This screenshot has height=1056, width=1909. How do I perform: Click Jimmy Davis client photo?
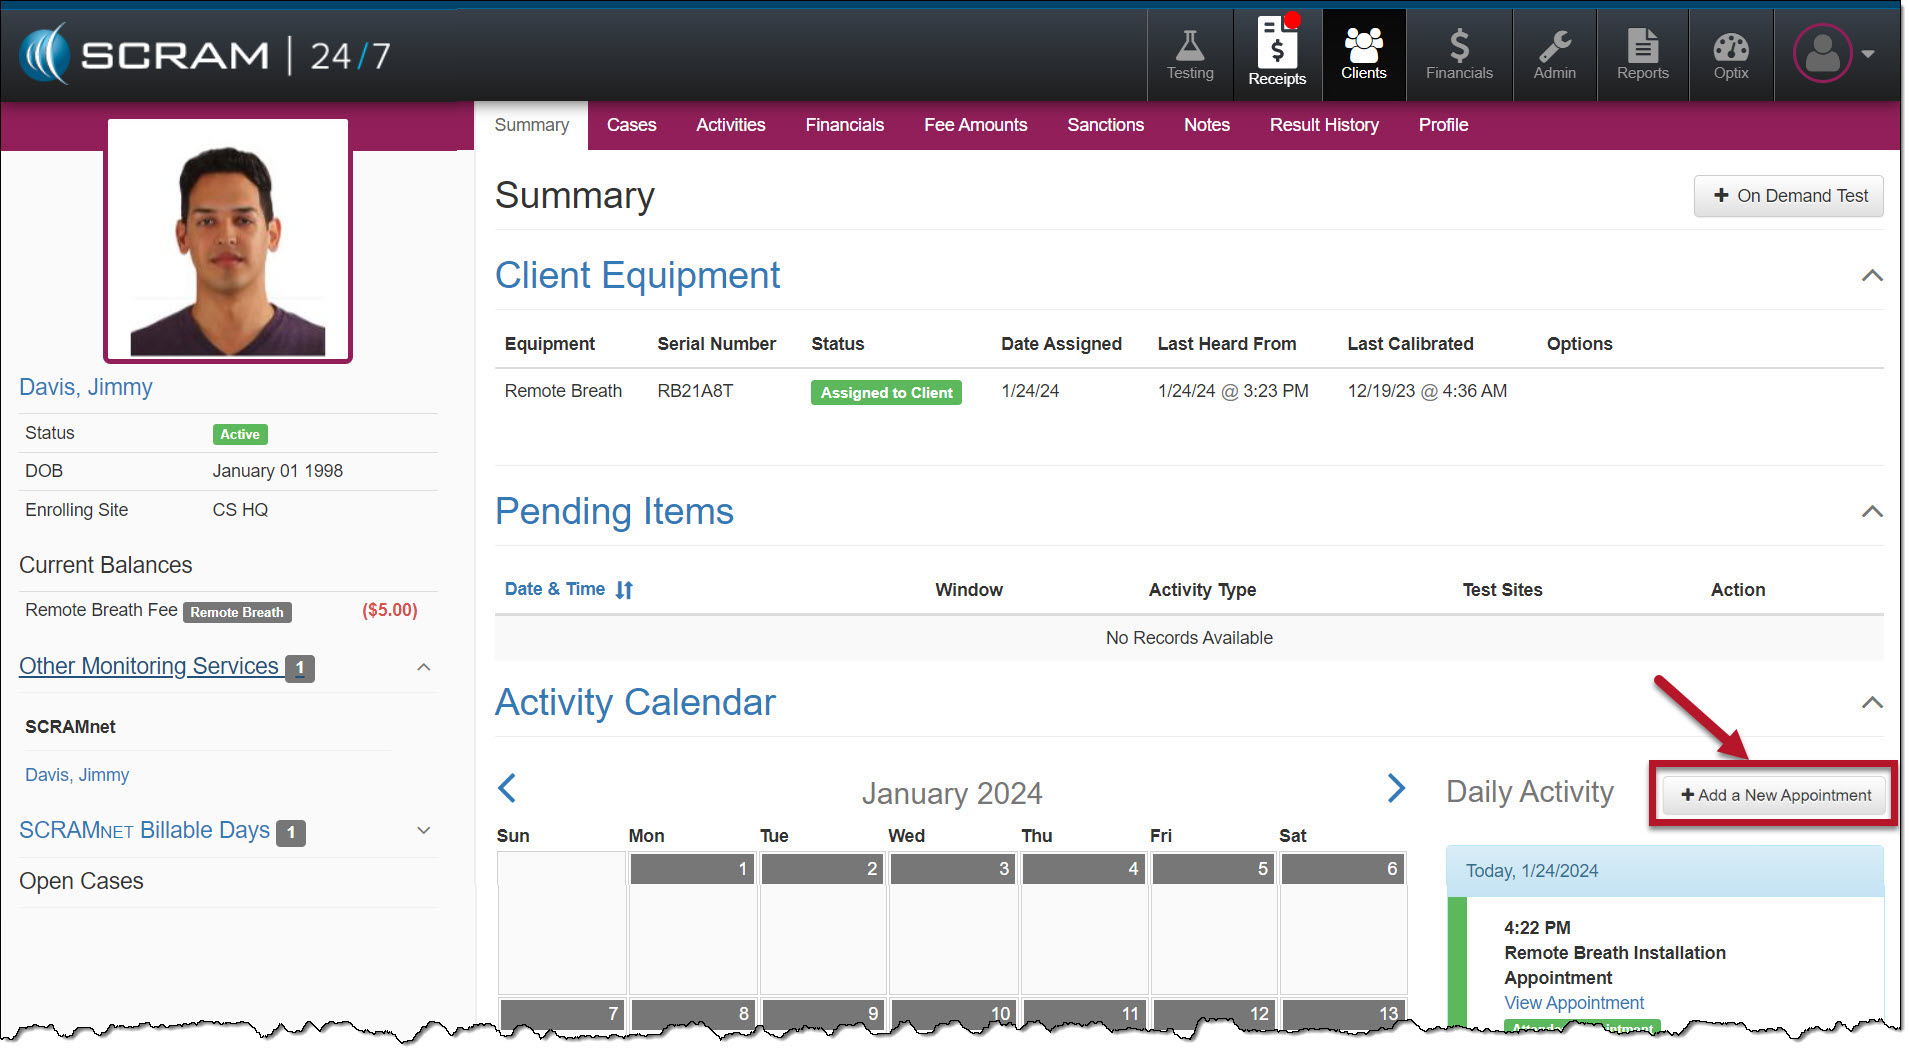pos(228,240)
